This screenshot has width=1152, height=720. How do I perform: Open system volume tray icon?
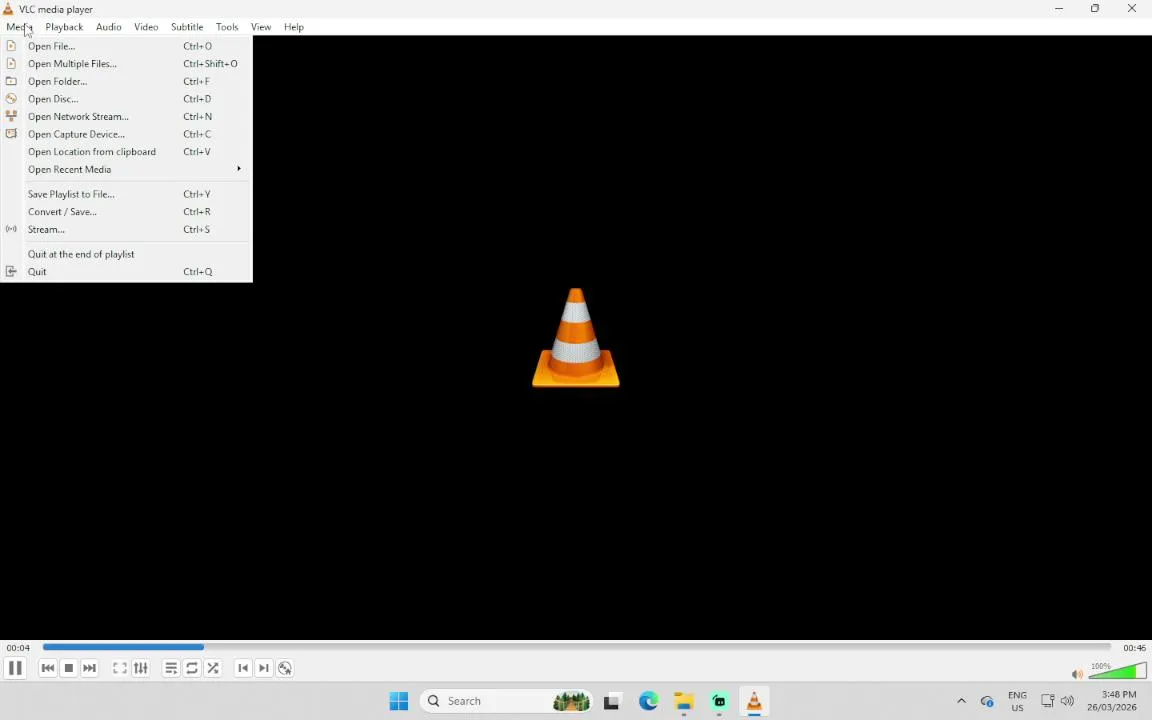coord(1068,701)
